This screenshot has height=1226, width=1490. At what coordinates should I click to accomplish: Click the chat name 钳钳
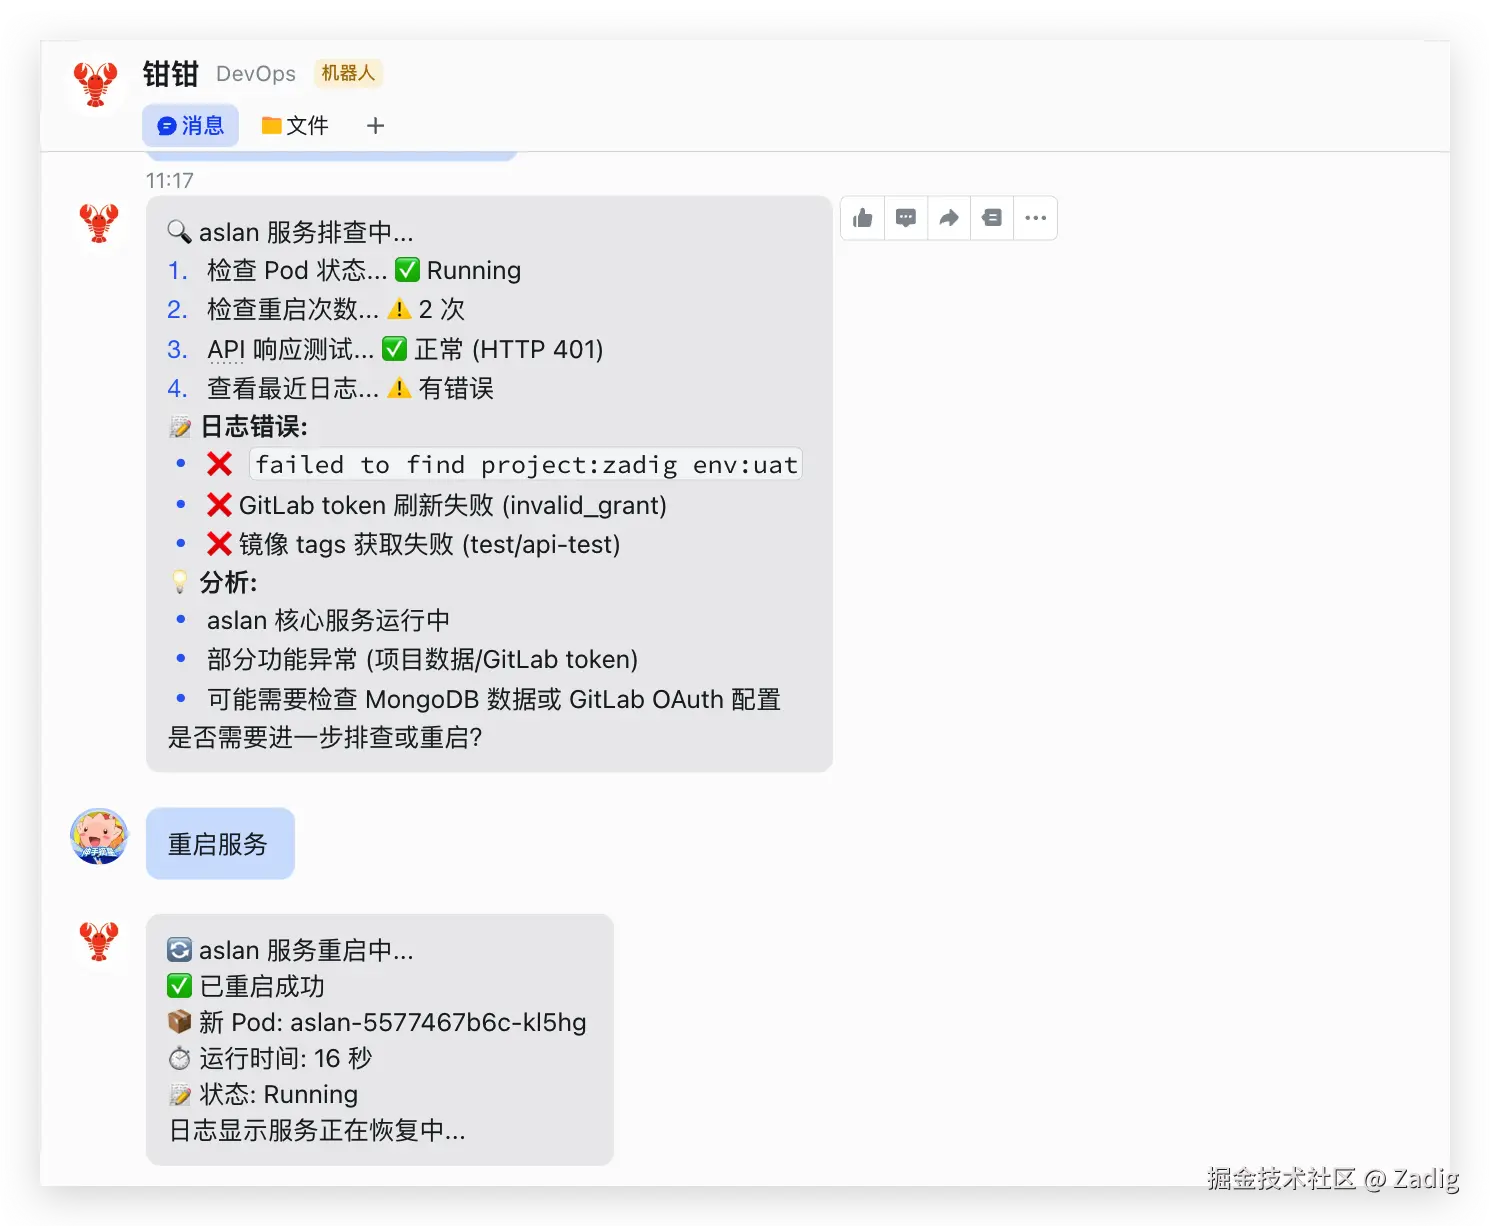tap(171, 73)
